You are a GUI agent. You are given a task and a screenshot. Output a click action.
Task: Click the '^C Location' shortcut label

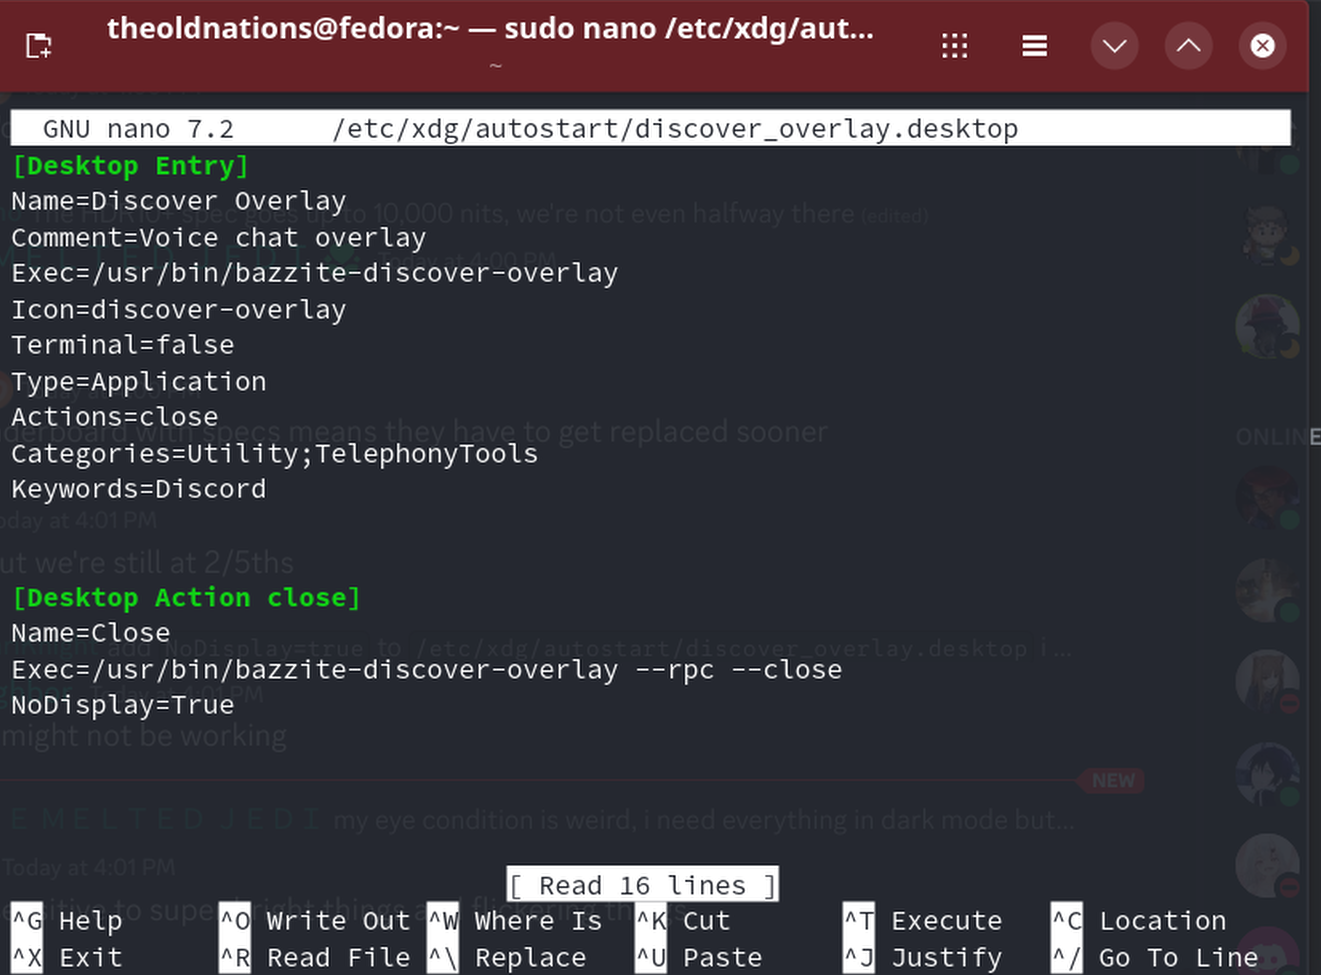coord(1139,921)
